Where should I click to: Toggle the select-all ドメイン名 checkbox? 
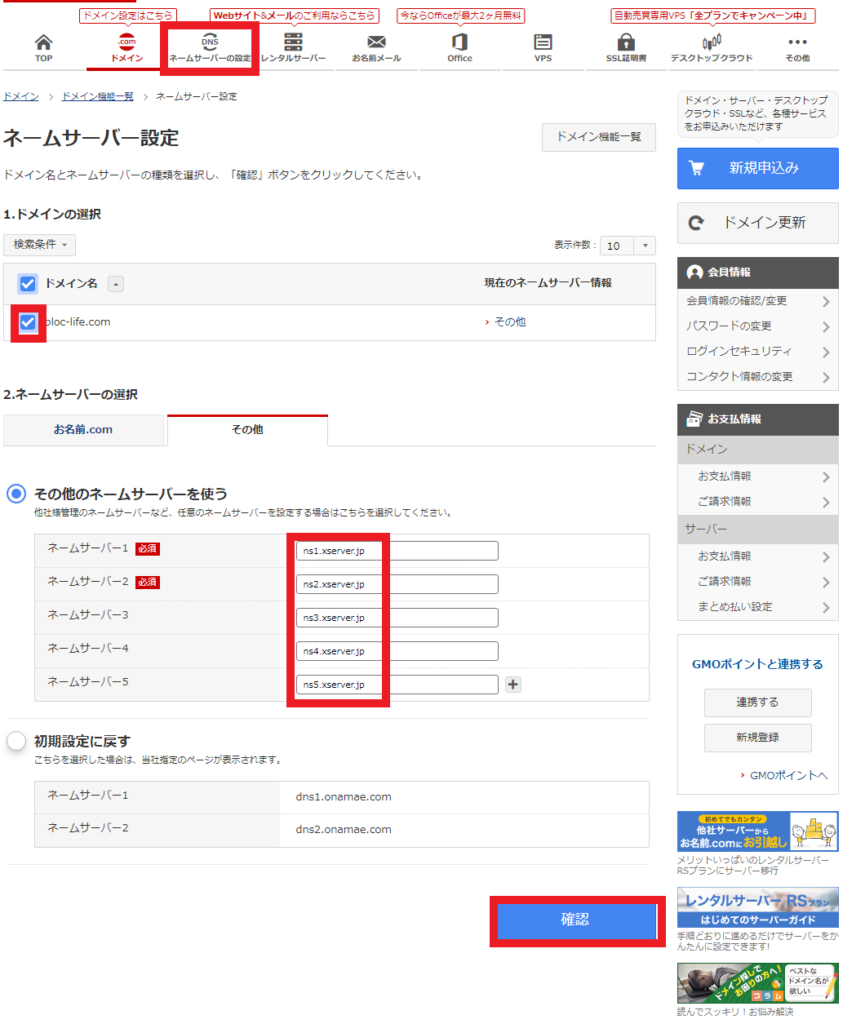27,283
